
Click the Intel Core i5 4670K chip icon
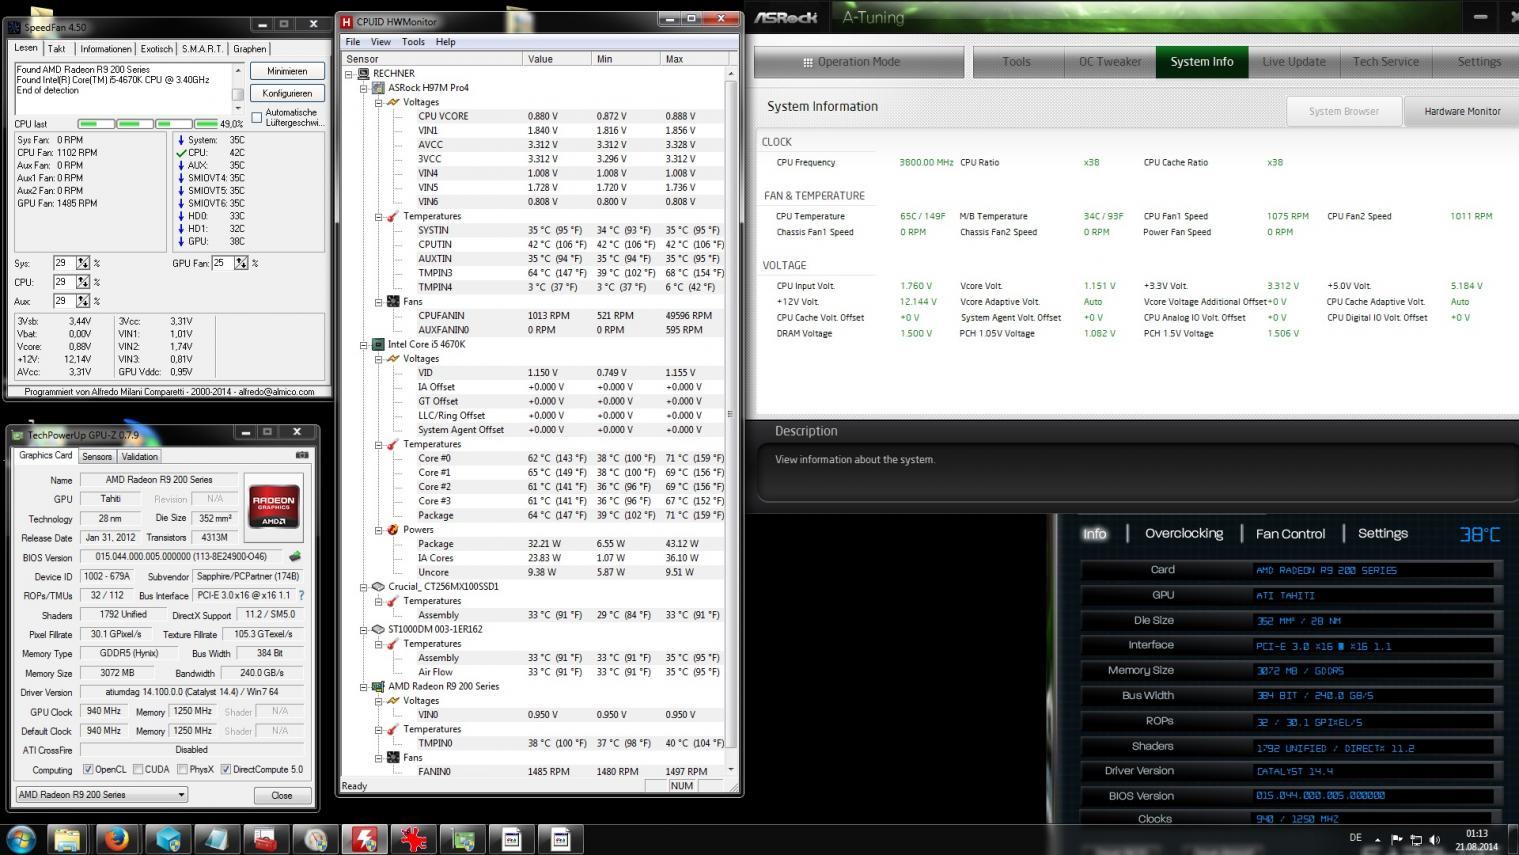point(378,344)
